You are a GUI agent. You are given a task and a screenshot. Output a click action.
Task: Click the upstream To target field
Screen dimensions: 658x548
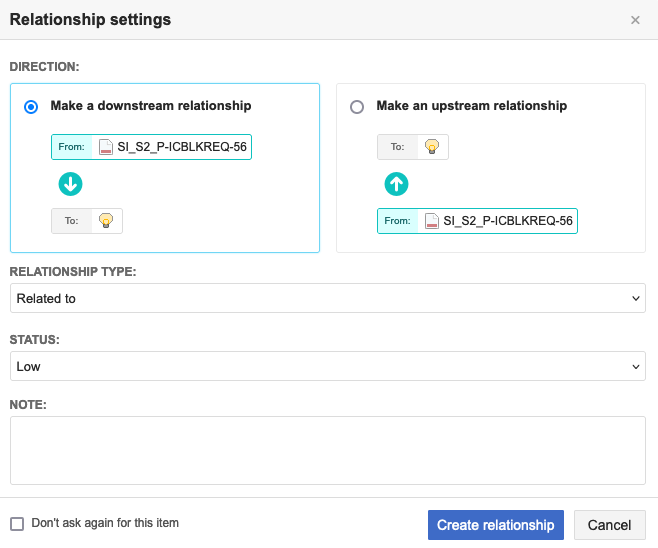click(x=413, y=147)
